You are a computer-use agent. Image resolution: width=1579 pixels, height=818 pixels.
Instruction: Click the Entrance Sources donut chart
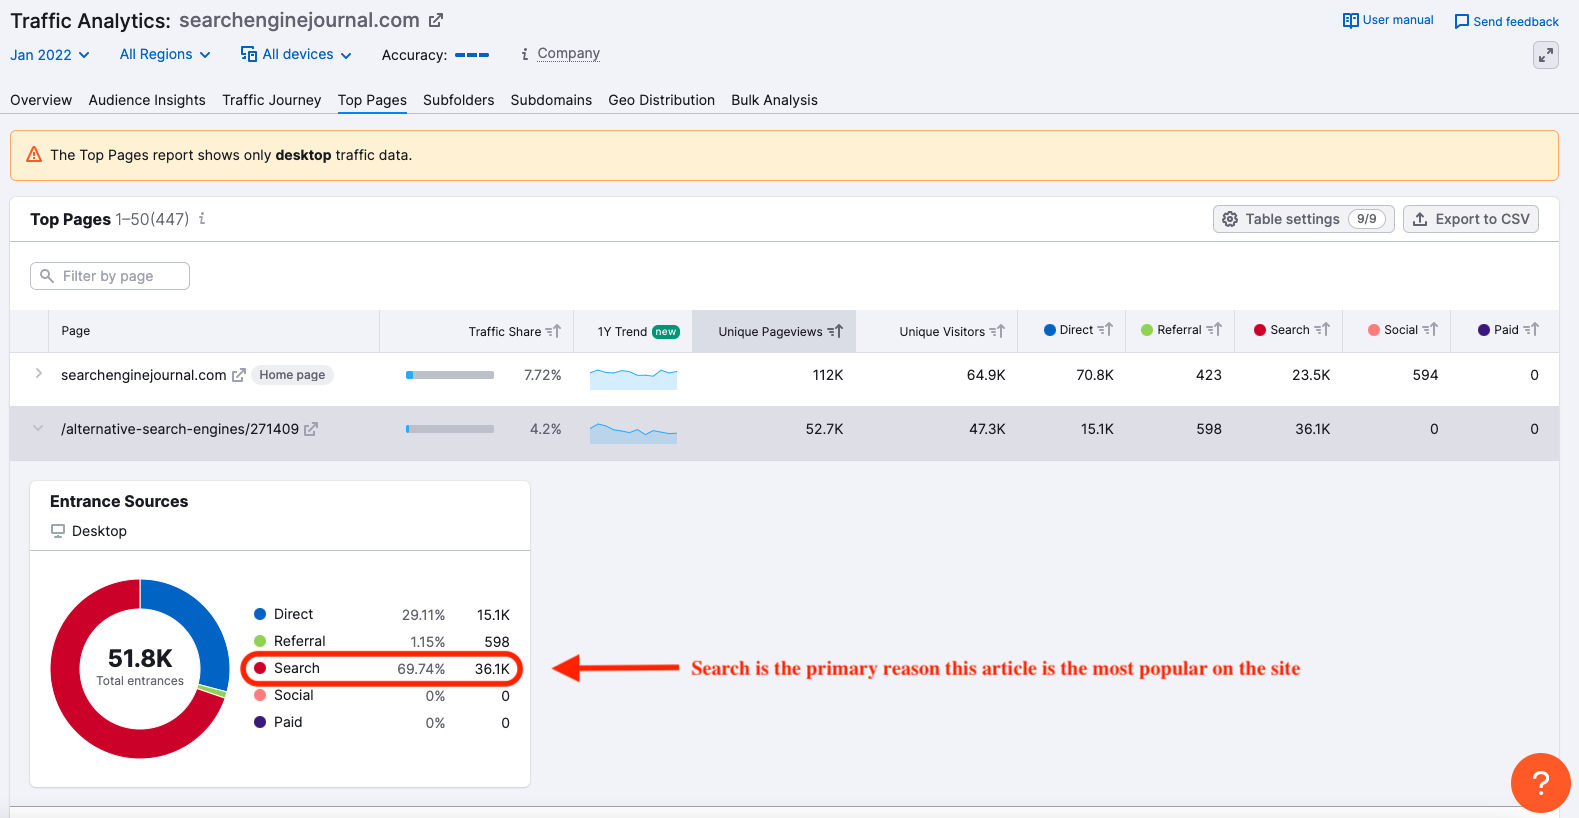pos(140,669)
